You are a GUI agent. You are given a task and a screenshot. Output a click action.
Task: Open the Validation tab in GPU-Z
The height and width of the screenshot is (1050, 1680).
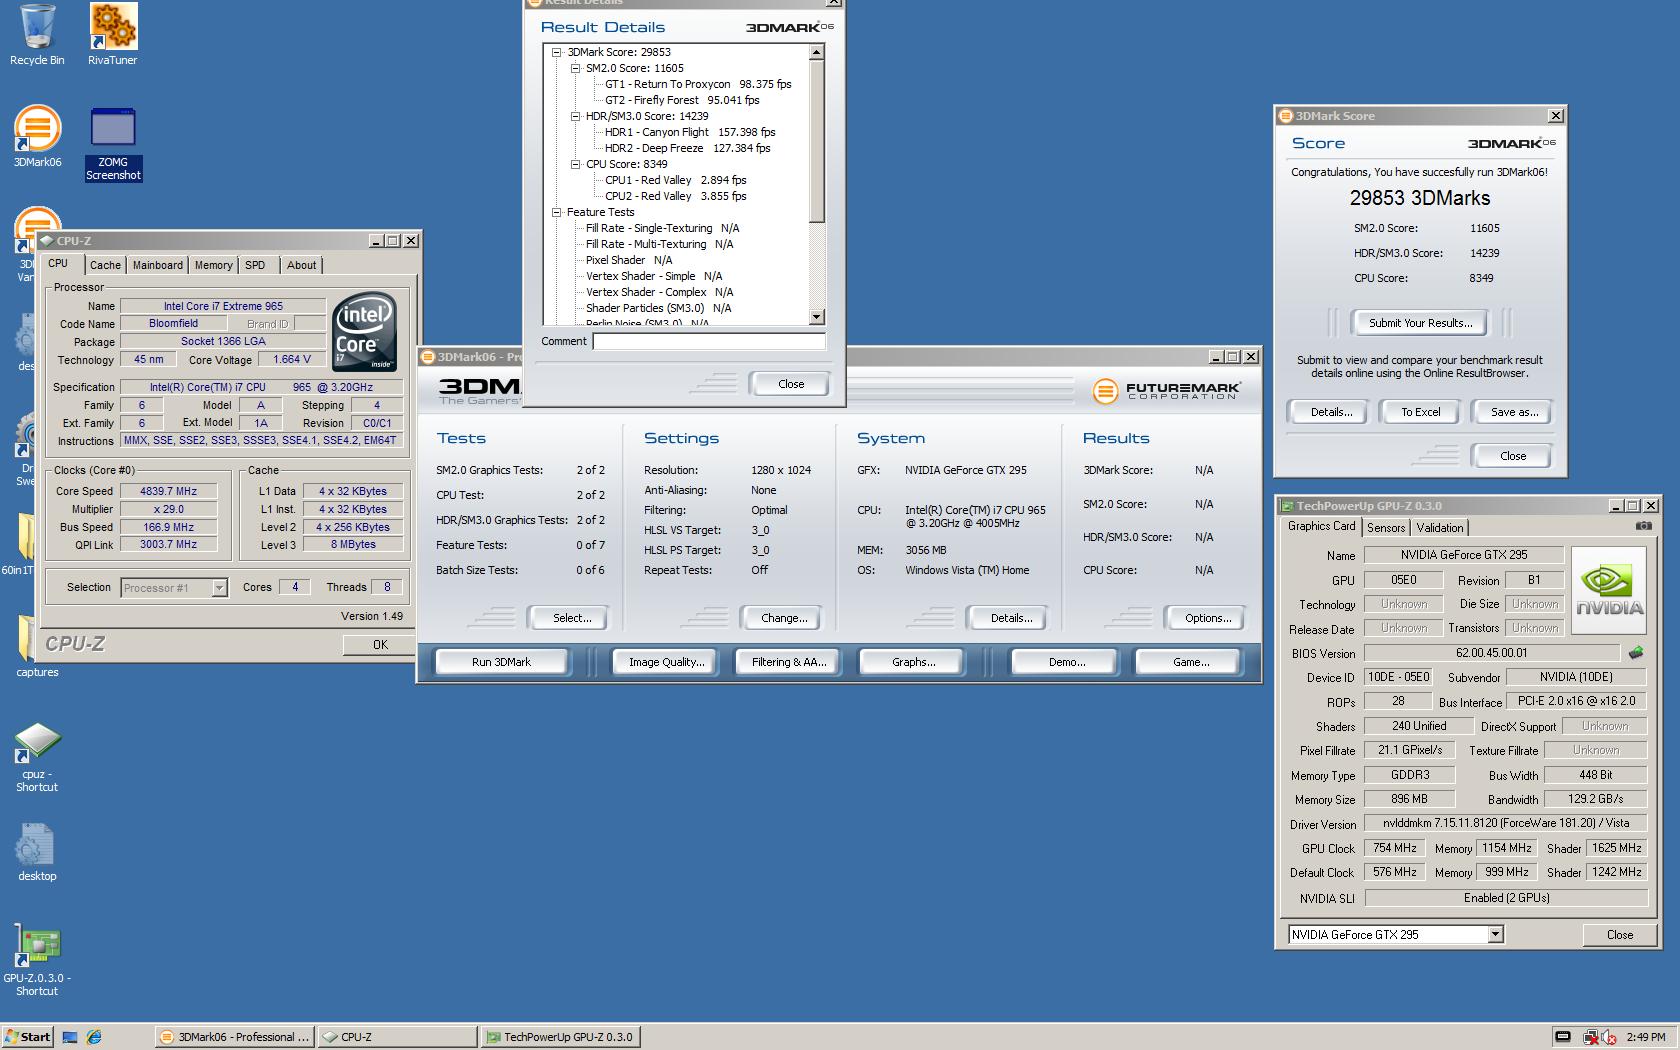tap(1440, 528)
